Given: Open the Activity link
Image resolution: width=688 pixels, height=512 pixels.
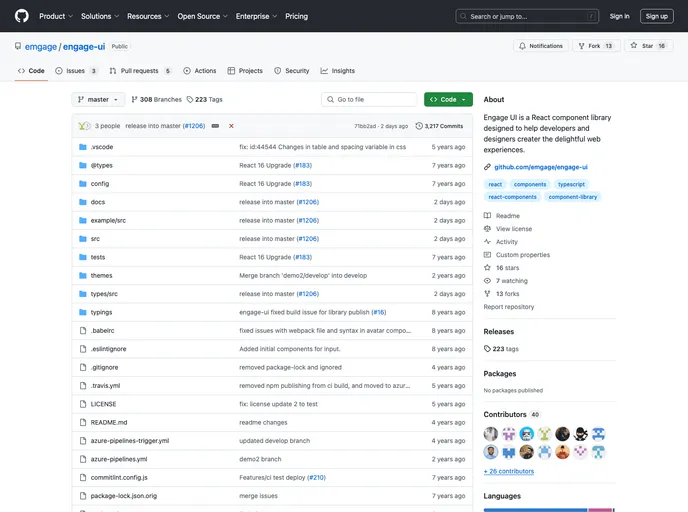Looking at the screenshot, I should [501, 242].
